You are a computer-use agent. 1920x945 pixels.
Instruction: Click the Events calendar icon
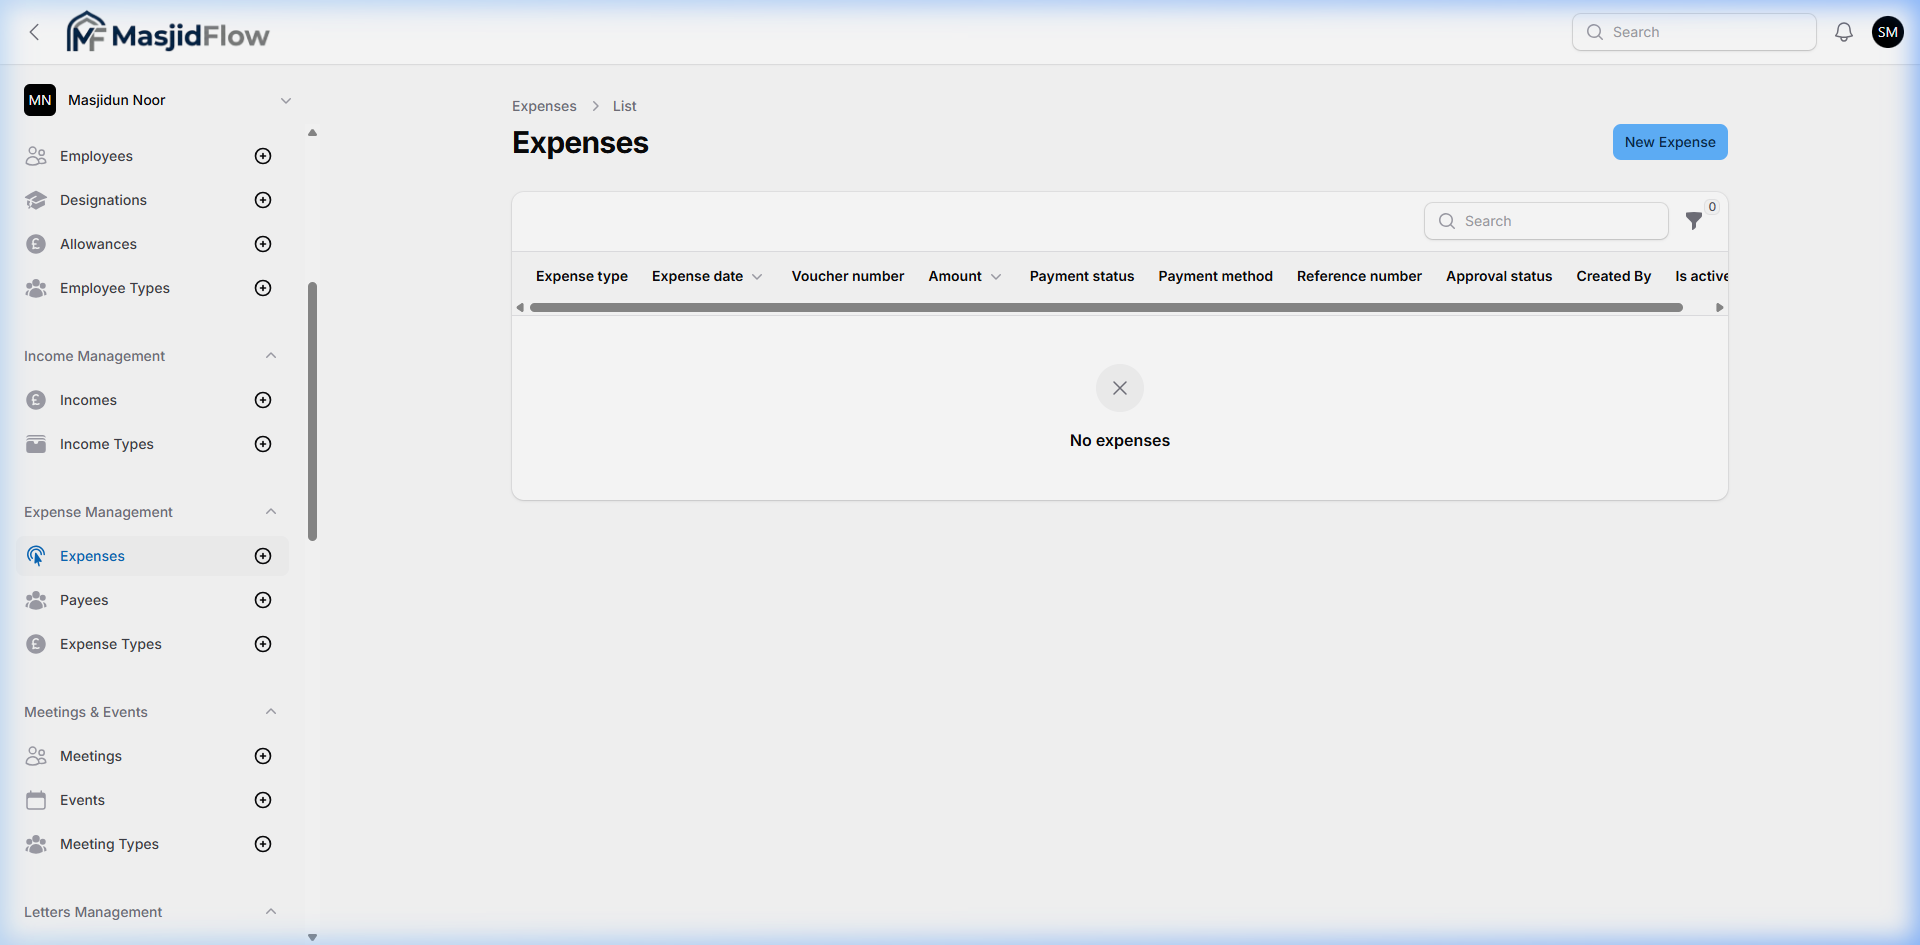pyautogui.click(x=36, y=800)
